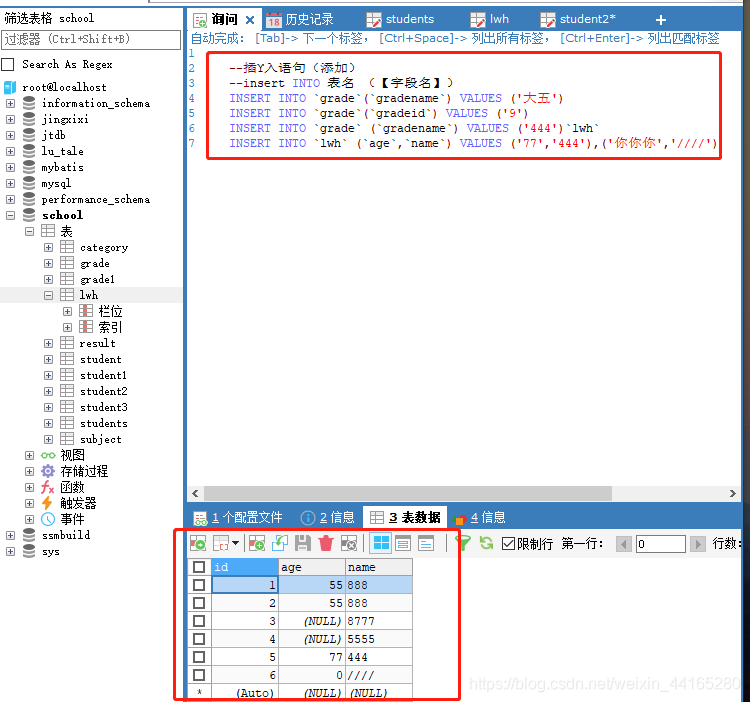Open the 1 个配置文件 profiler tab

tap(238, 517)
